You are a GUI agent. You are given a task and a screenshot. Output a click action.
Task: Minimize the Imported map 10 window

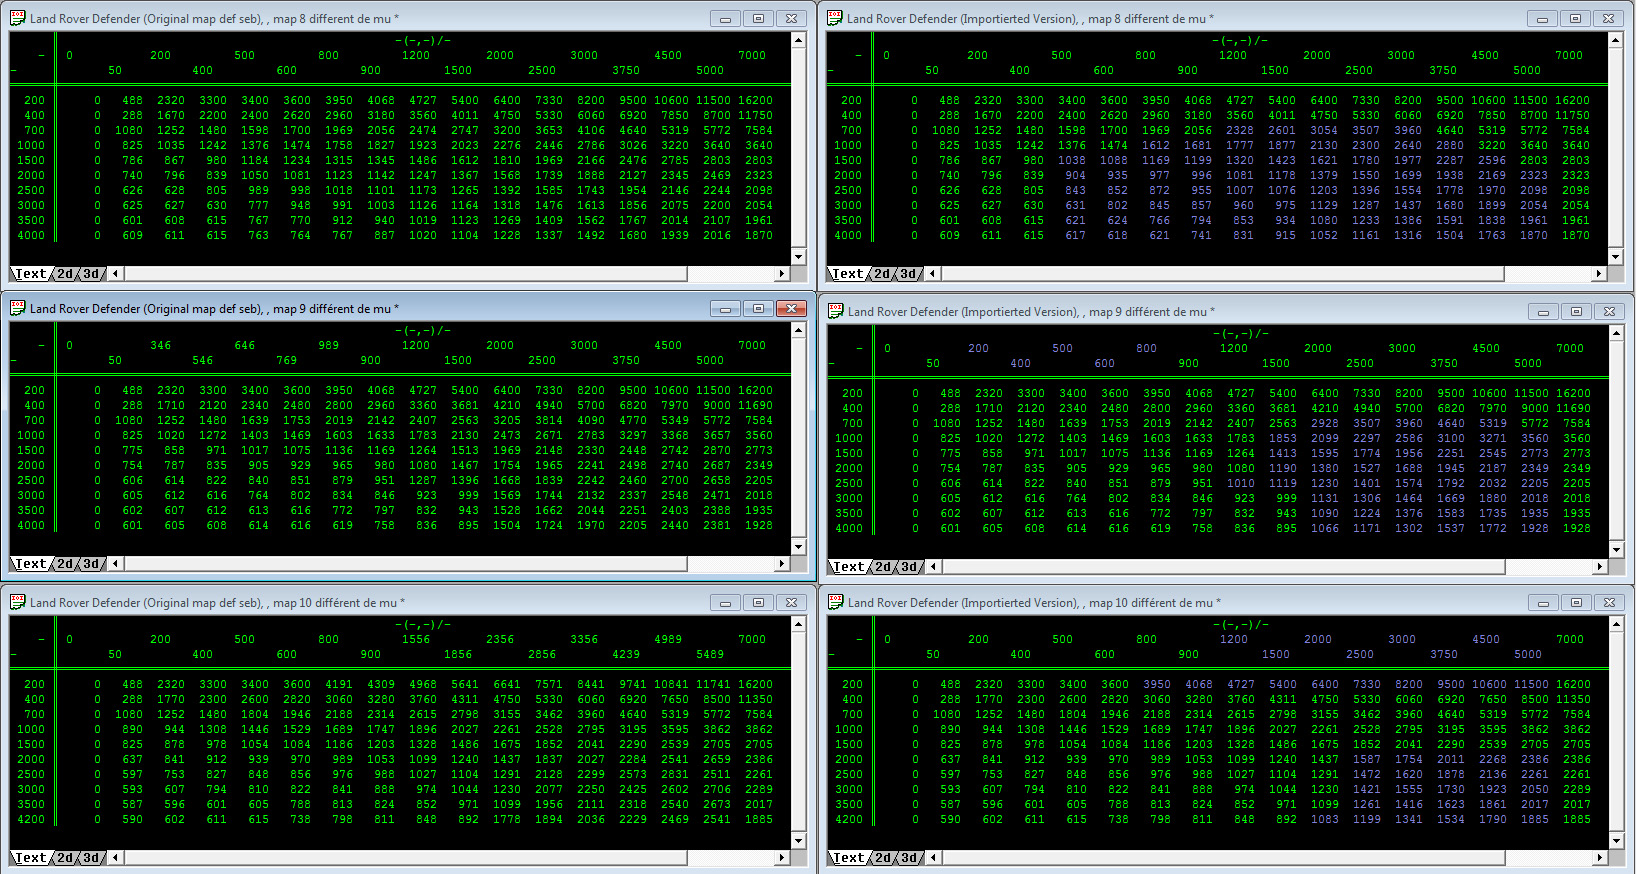click(x=1543, y=602)
